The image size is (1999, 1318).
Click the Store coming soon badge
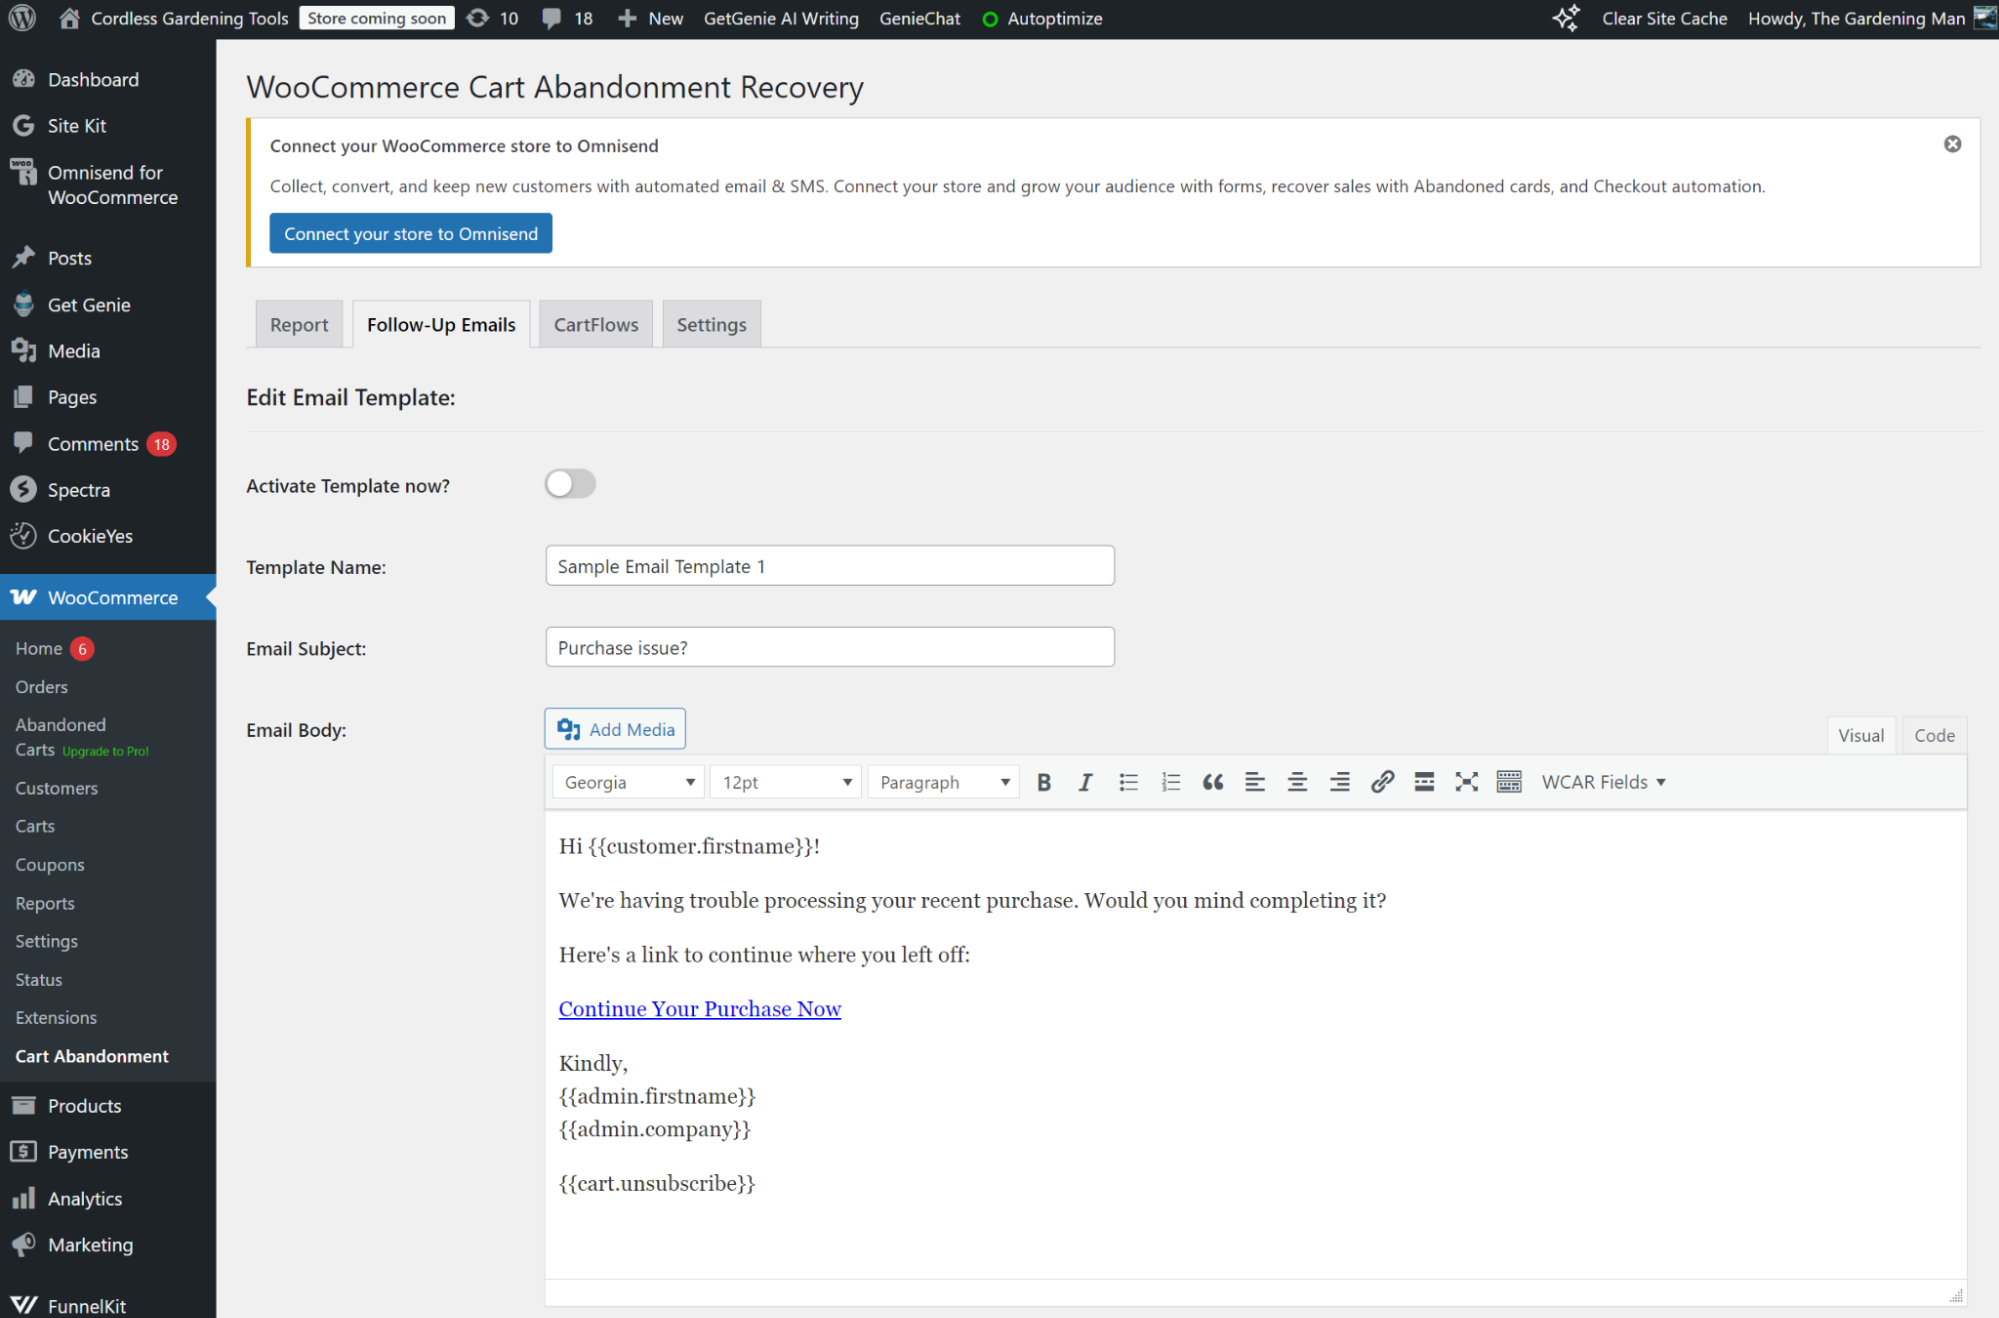tap(376, 18)
